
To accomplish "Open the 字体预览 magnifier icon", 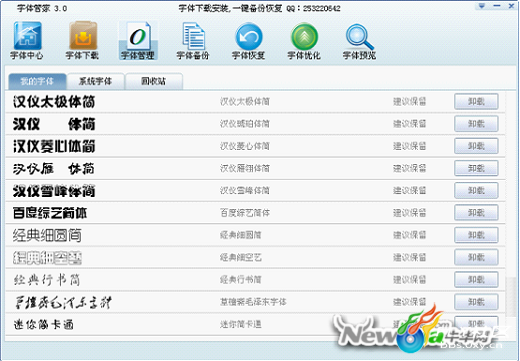I will (360, 41).
